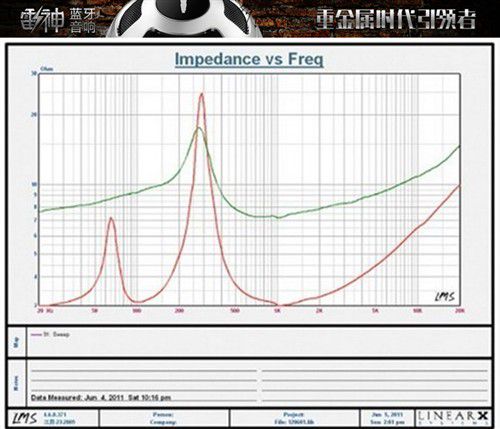Click the 1K frequency axis label

277,311
